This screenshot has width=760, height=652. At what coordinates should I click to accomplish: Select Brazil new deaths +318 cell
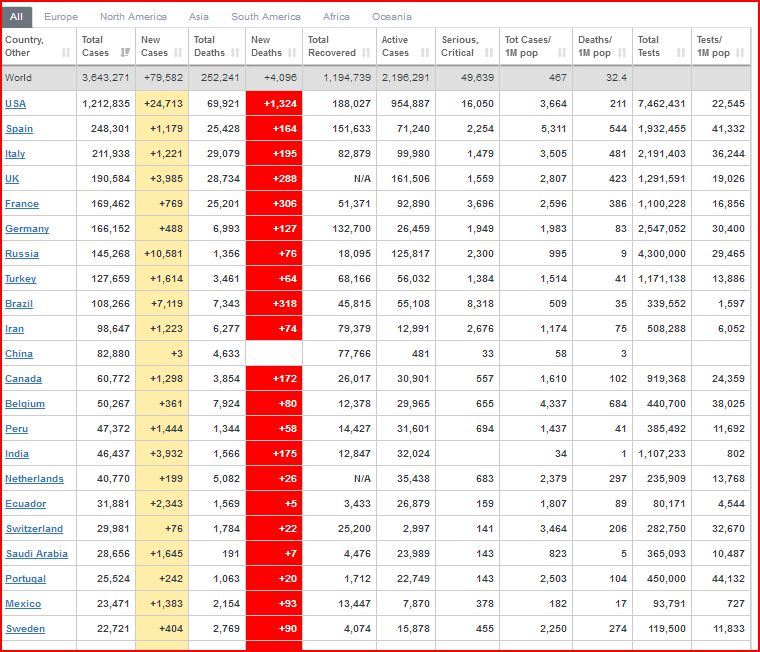click(274, 303)
